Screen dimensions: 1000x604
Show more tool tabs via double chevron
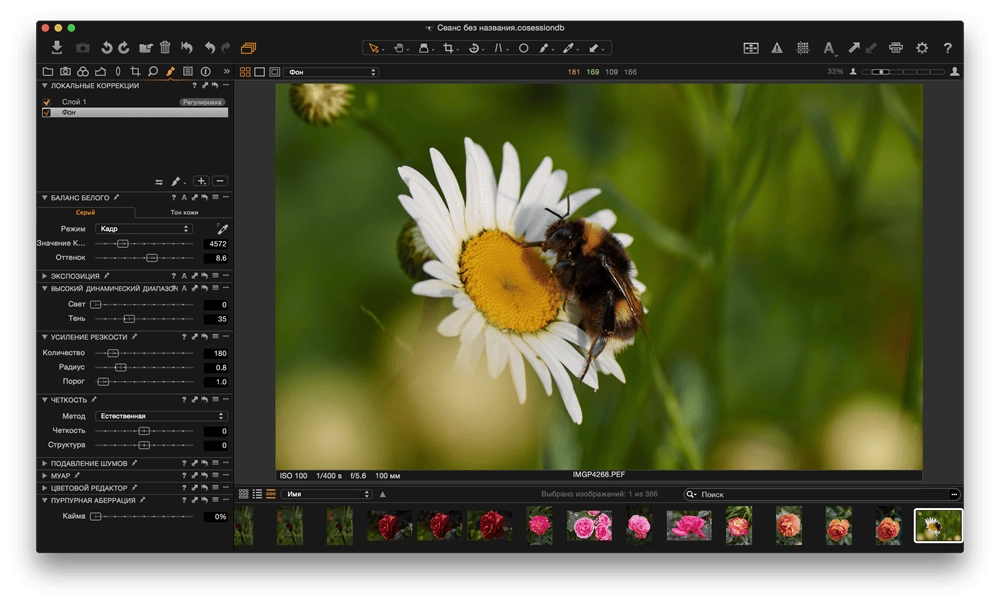pos(226,71)
